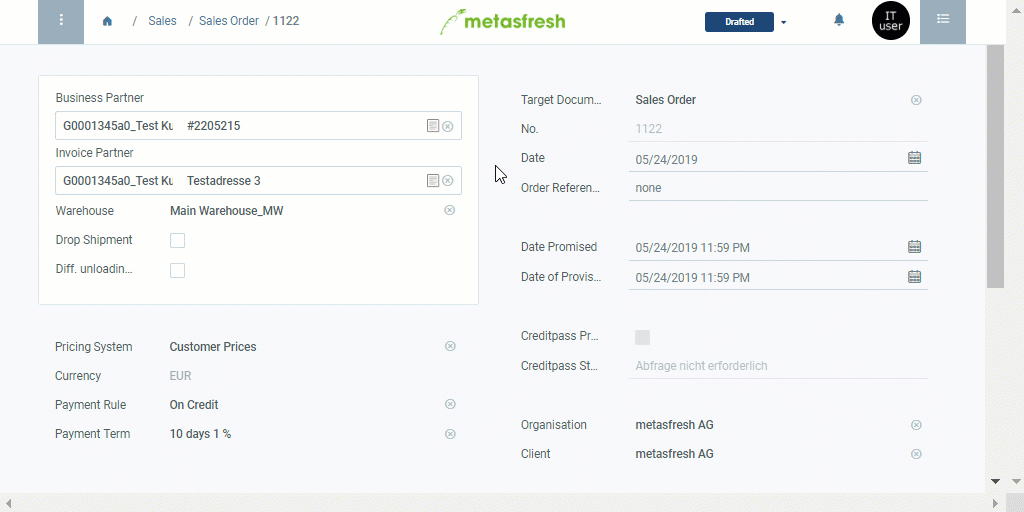Clear the Warehouse selection
This screenshot has height=512, width=1024.
pyautogui.click(x=449, y=210)
